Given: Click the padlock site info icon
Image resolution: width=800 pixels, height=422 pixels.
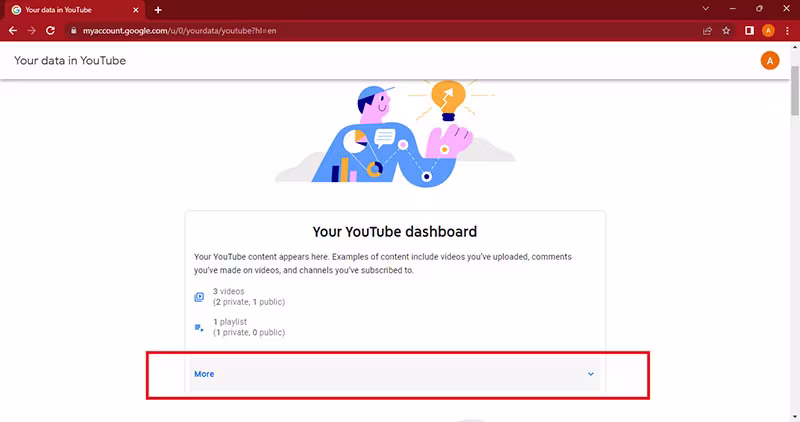Looking at the screenshot, I should coord(73,31).
